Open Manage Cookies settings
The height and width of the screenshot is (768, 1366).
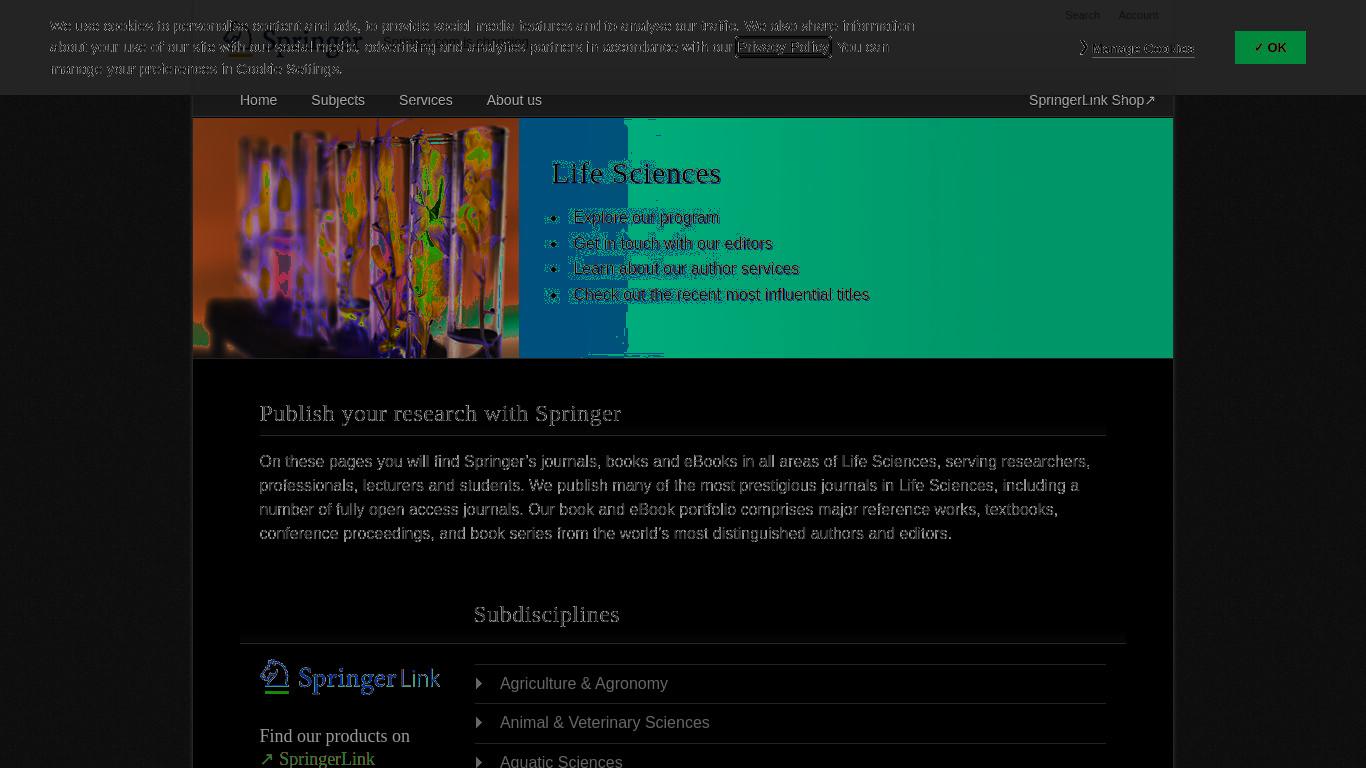[1143, 48]
